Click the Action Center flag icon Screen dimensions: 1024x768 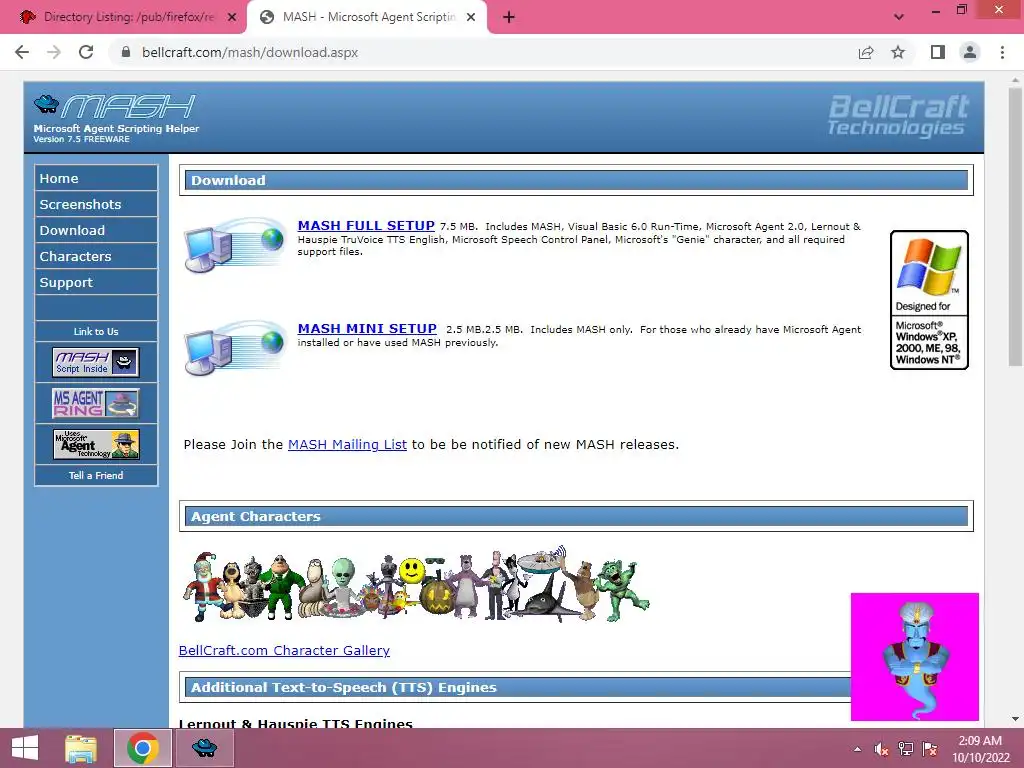930,749
